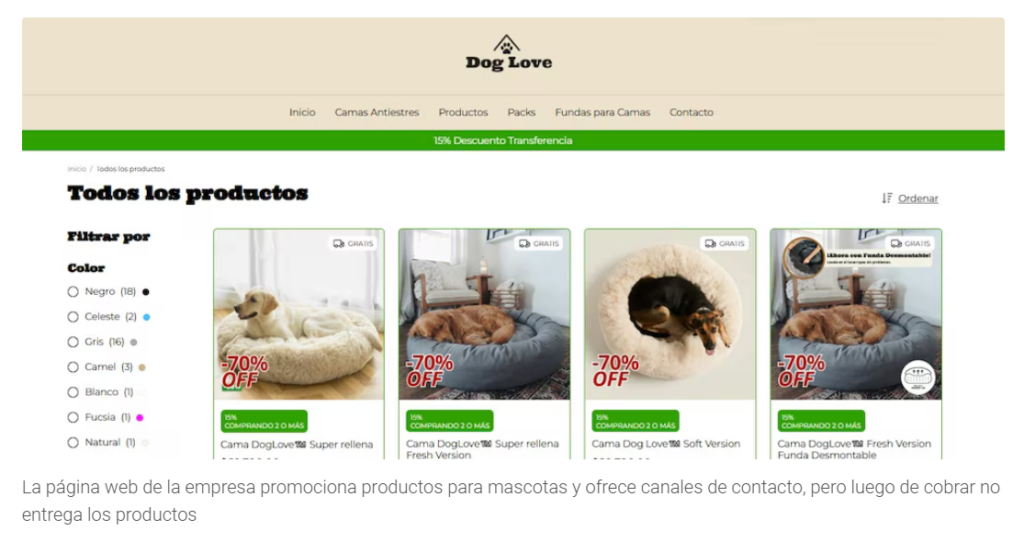Click the circular removable cover image on fourth product

point(804,257)
